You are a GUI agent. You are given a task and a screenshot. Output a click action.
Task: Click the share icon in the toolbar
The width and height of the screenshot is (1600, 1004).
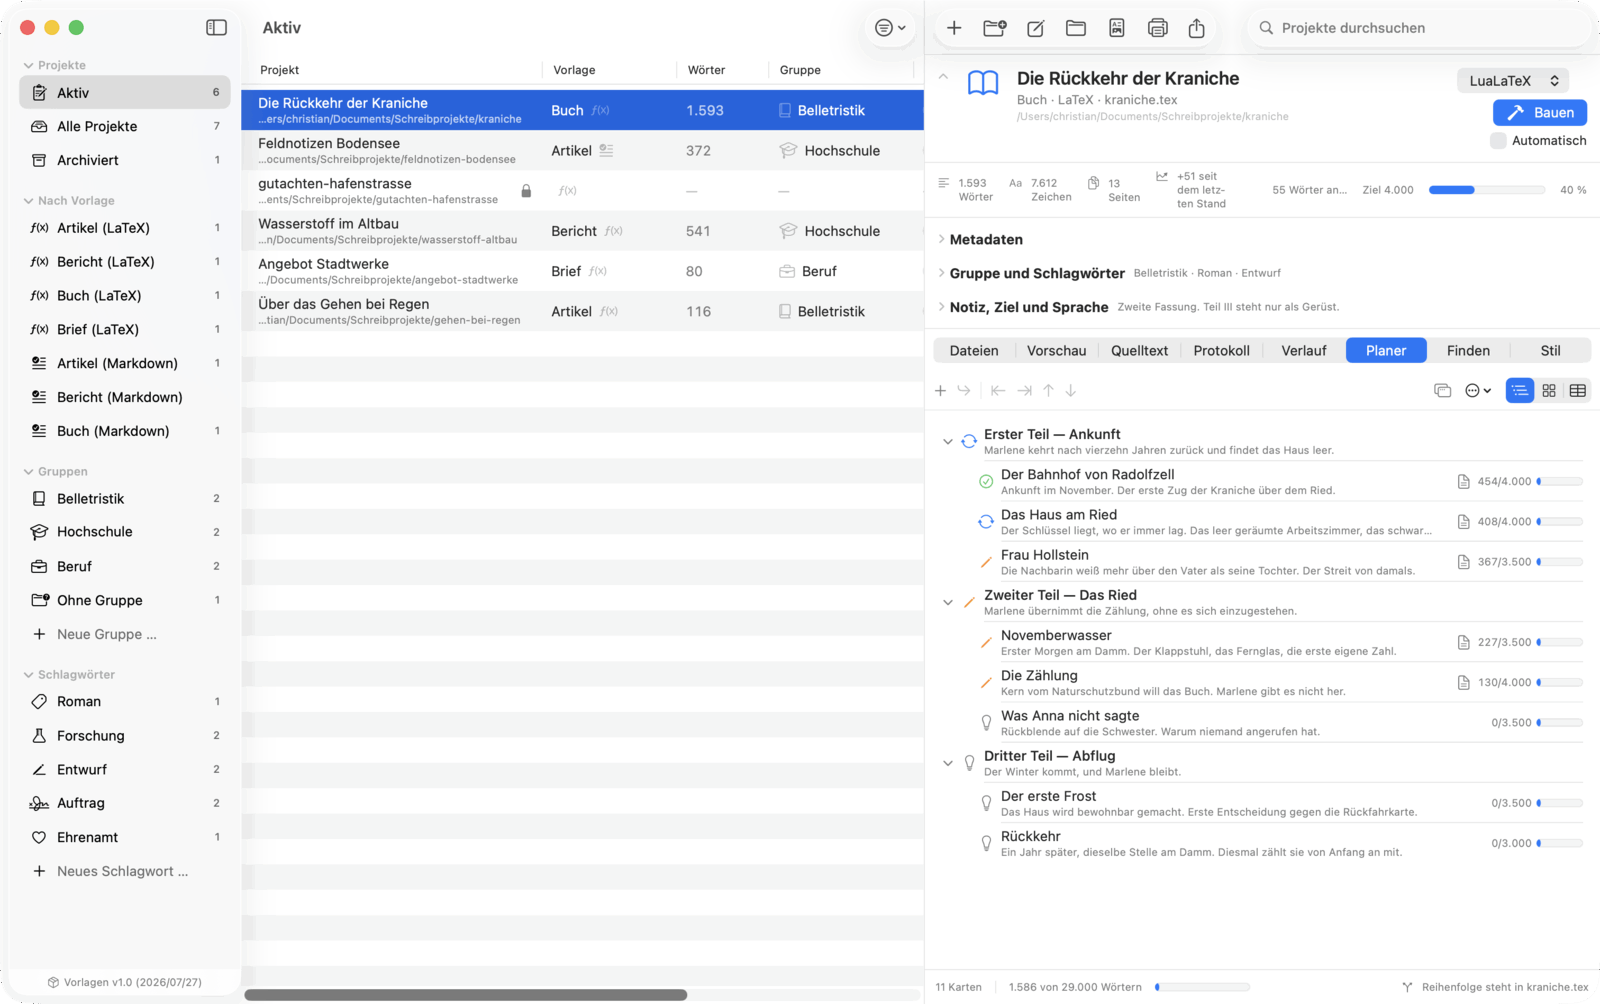pos(1197,28)
